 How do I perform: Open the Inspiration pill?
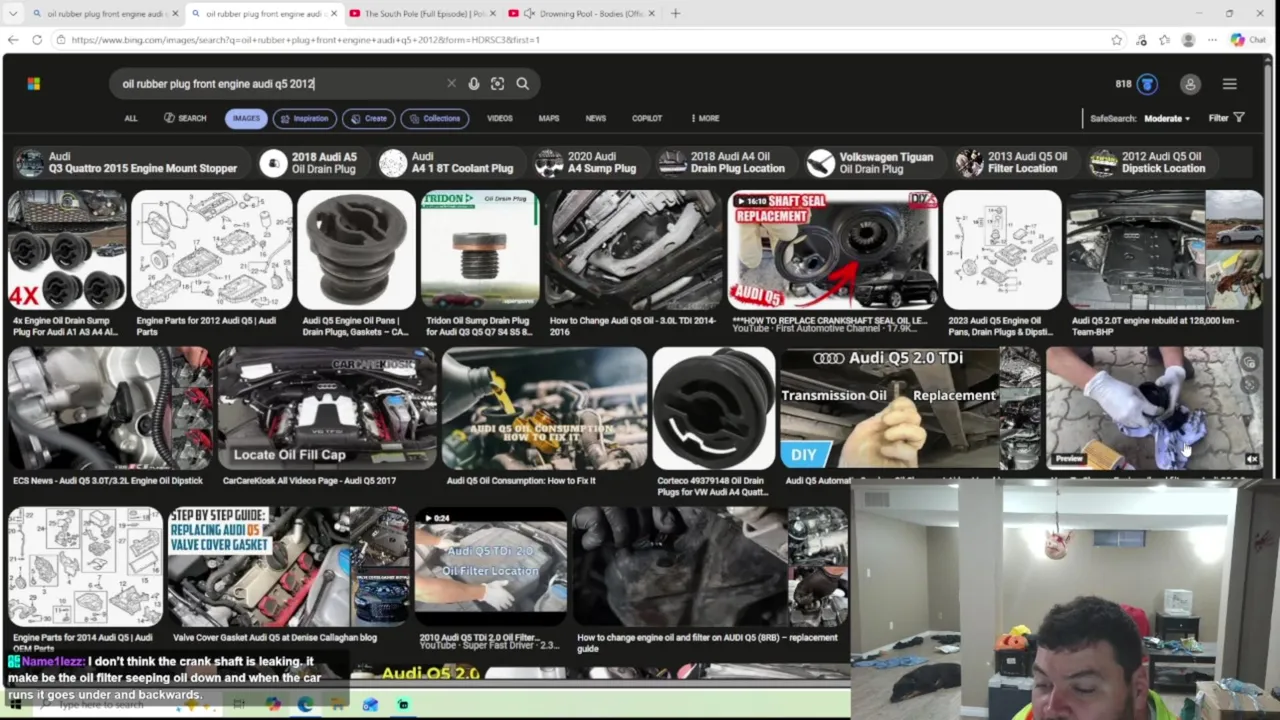(x=304, y=118)
